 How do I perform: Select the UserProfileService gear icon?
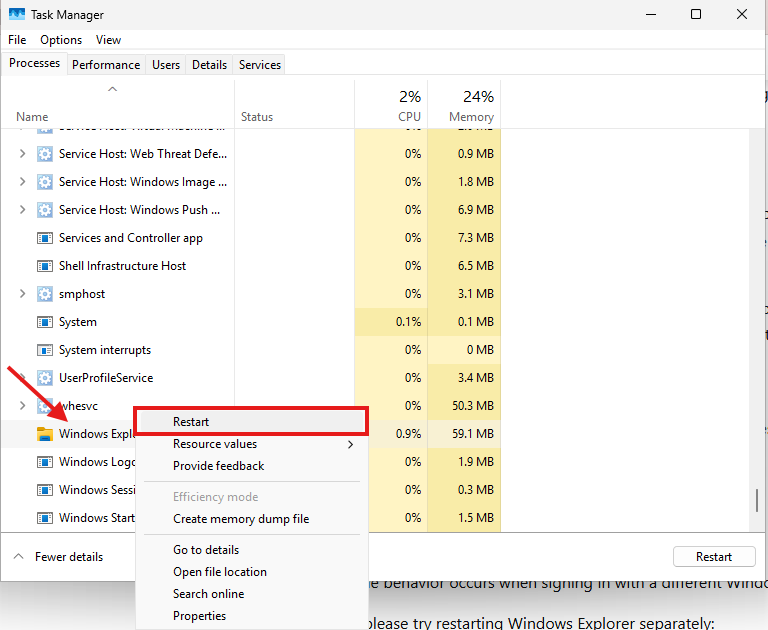(45, 378)
